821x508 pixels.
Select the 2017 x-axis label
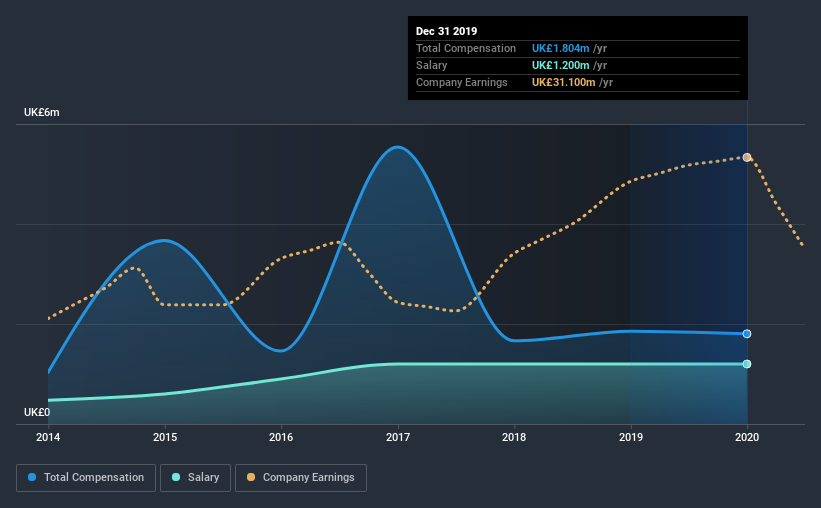point(398,437)
